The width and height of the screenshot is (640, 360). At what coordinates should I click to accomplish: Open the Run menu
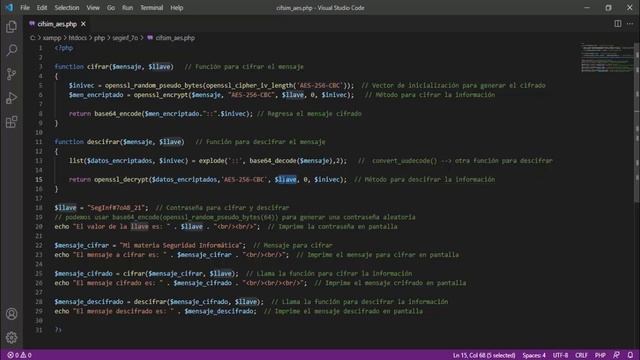coord(127,8)
